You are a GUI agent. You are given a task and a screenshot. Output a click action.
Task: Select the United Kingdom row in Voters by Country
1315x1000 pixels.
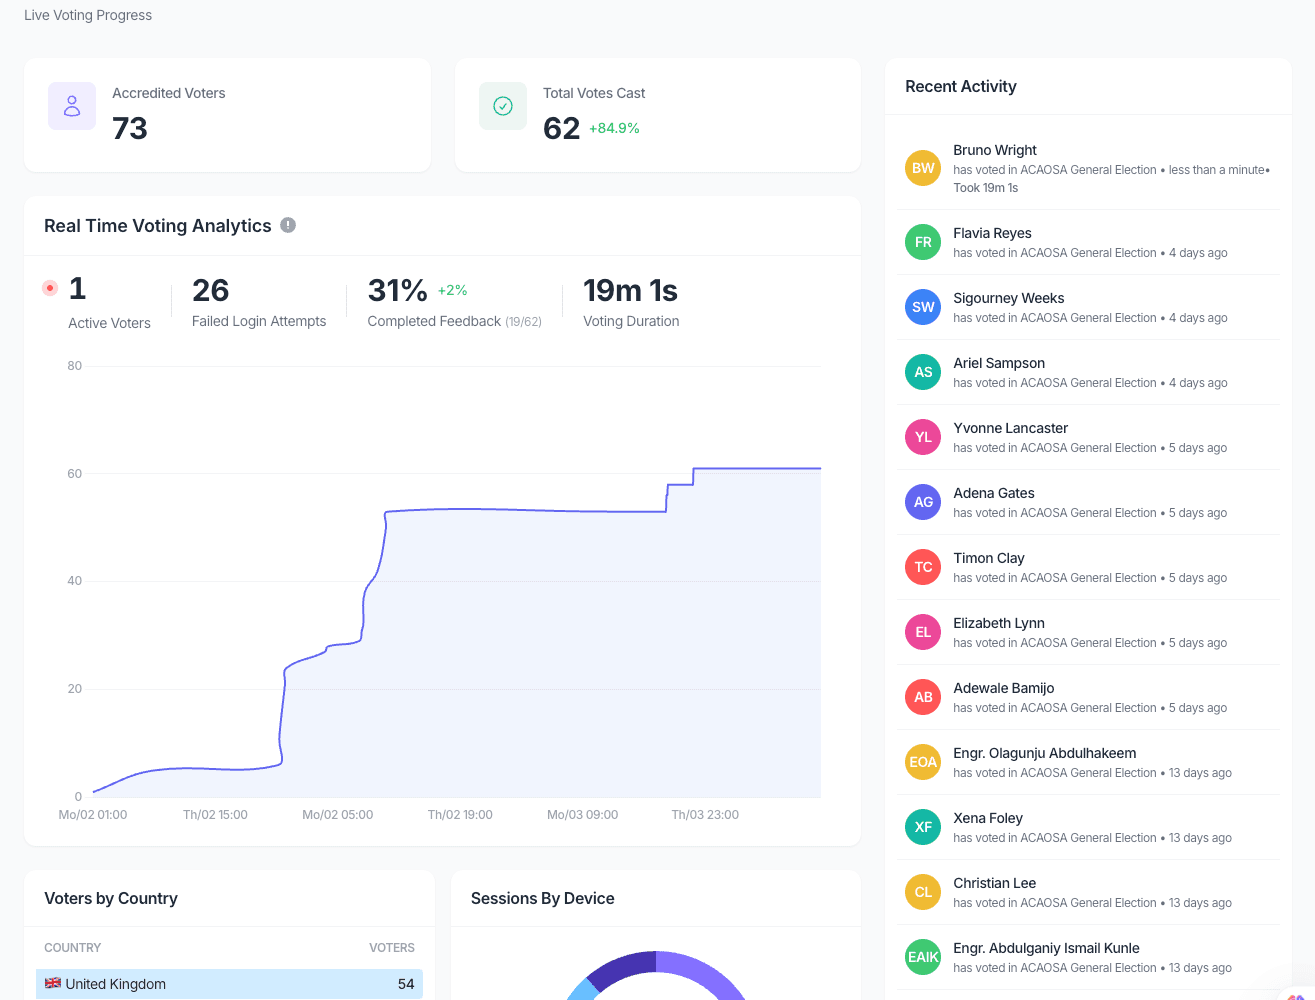click(x=229, y=984)
